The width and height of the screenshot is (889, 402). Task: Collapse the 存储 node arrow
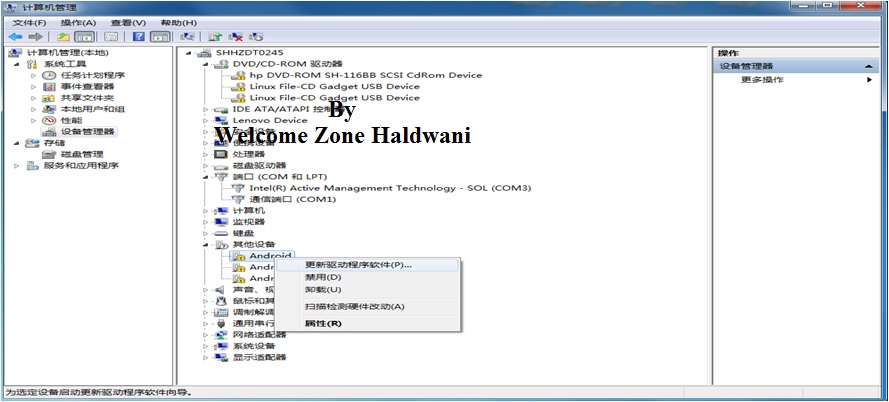click(16, 143)
